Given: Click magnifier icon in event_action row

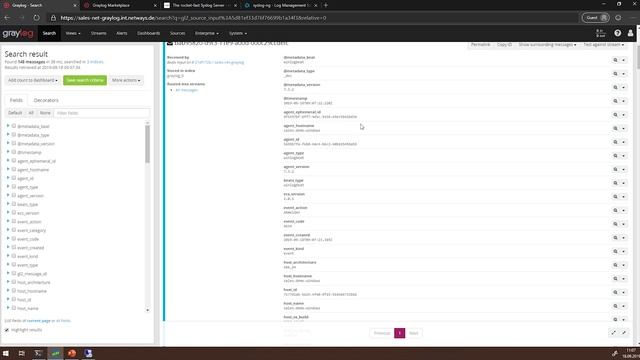Looking at the screenshot, I should click(615, 211).
